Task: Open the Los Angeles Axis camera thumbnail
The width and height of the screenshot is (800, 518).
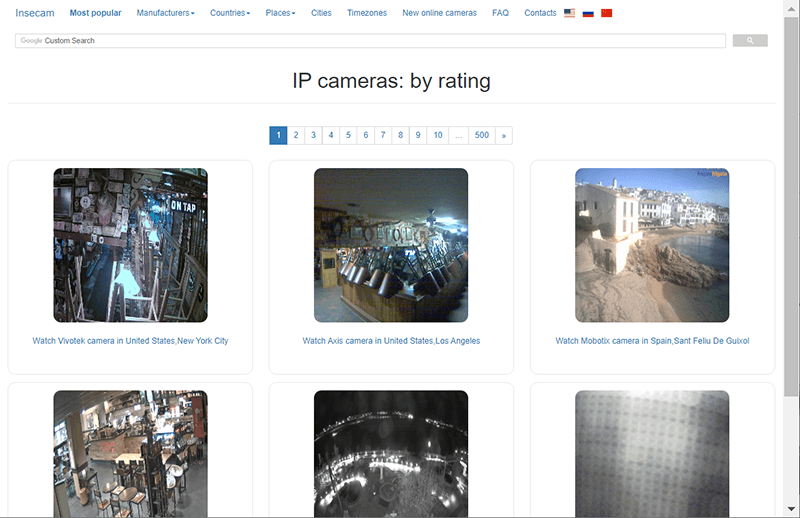Action: [x=391, y=245]
